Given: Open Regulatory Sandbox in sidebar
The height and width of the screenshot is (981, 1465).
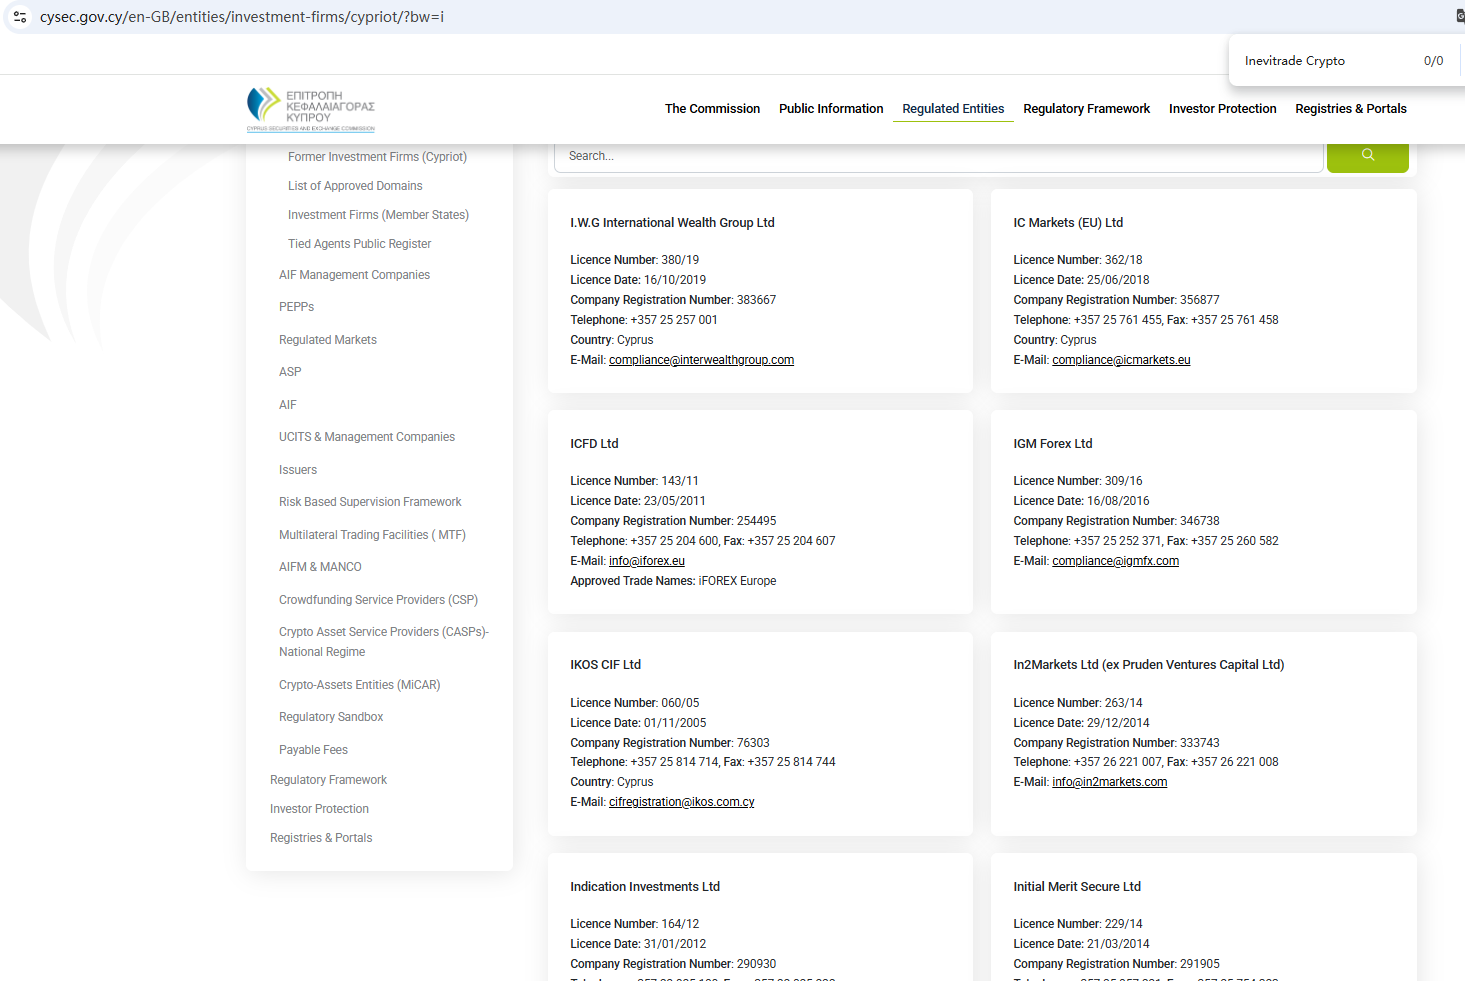Looking at the screenshot, I should [331, 717].
